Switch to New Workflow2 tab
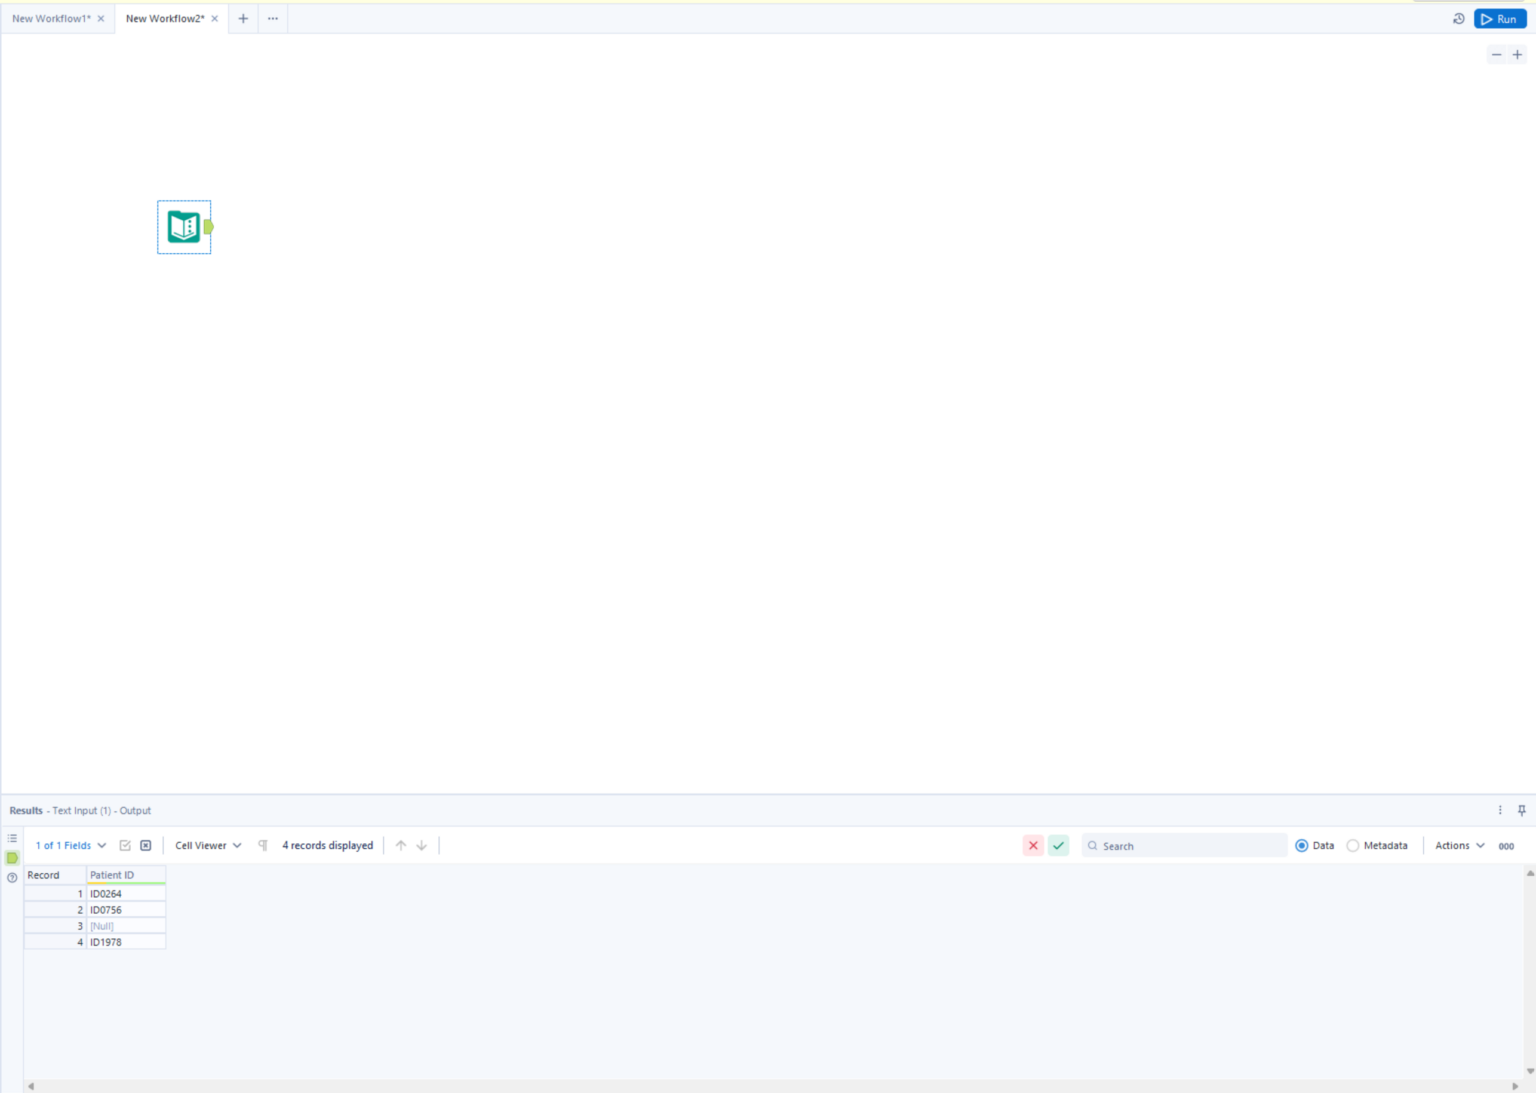 click(165, 19)
